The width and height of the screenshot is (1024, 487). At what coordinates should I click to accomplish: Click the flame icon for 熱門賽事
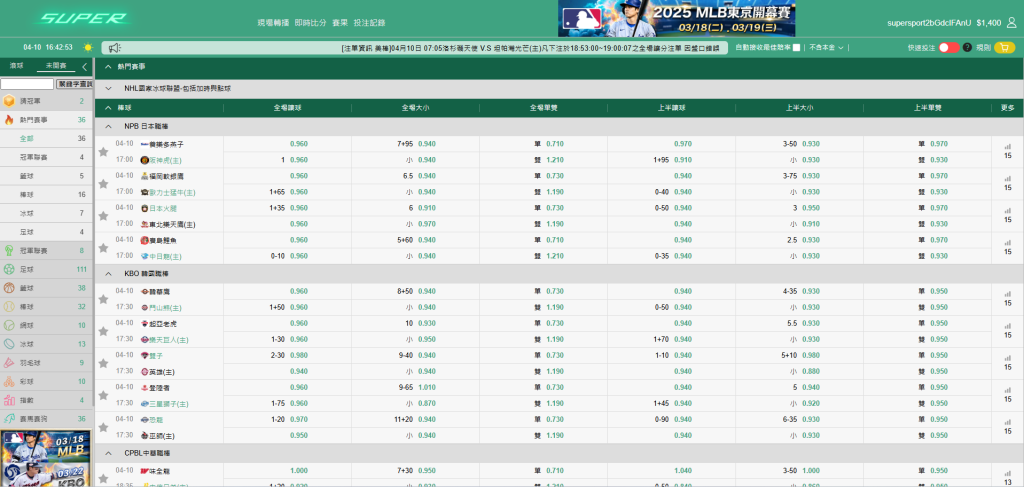coord(9,120)
